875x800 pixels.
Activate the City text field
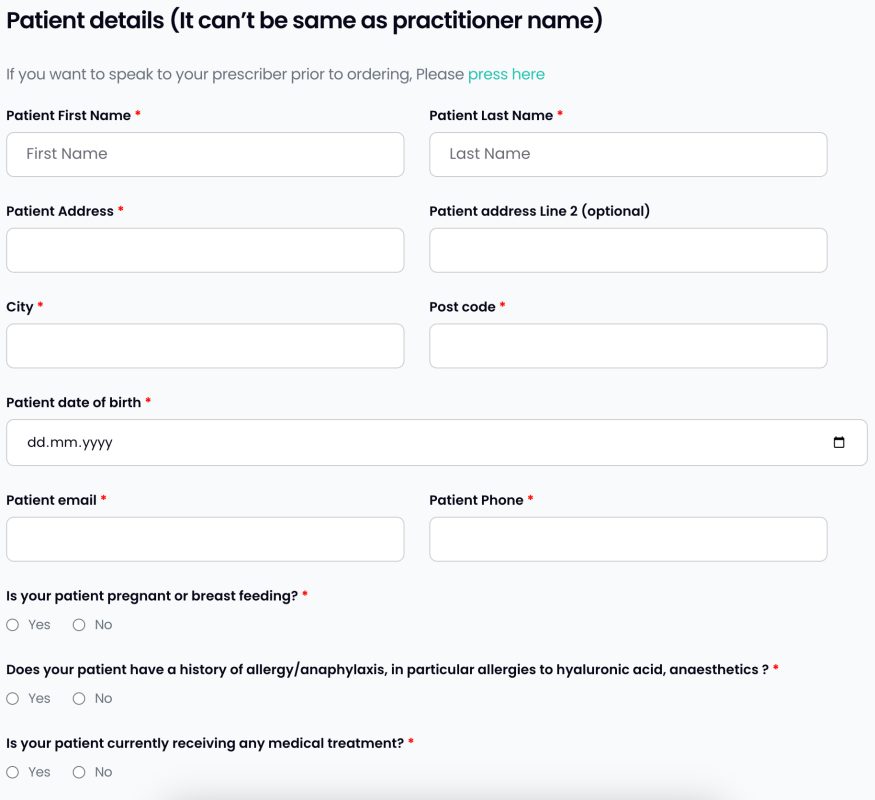point(205,346)
